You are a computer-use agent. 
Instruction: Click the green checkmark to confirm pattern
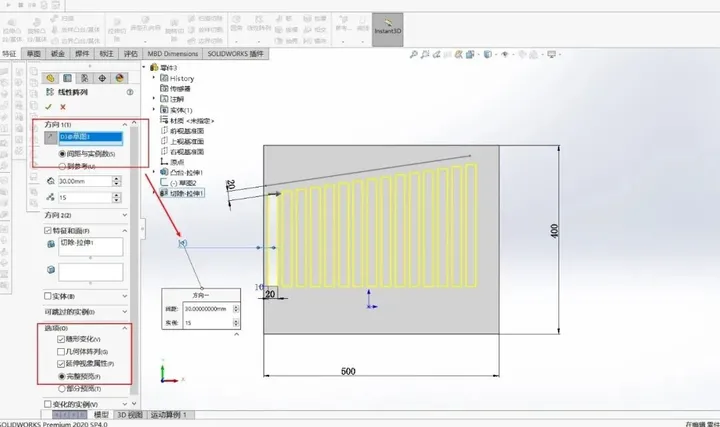(x=48, y=106)
